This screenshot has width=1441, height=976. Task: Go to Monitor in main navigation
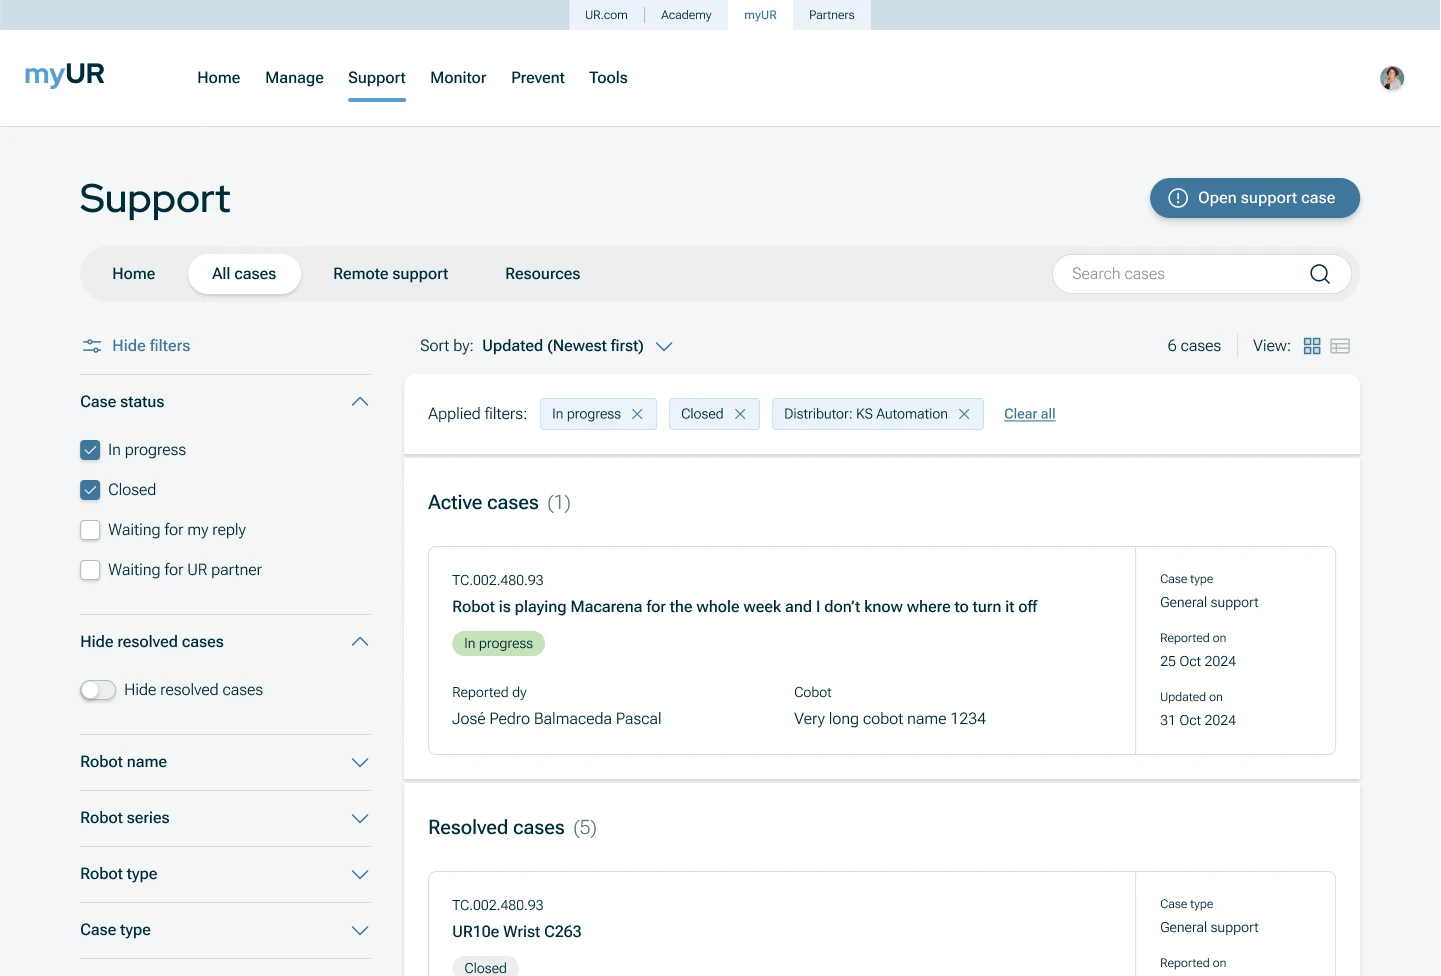click(x=458, y=78)
